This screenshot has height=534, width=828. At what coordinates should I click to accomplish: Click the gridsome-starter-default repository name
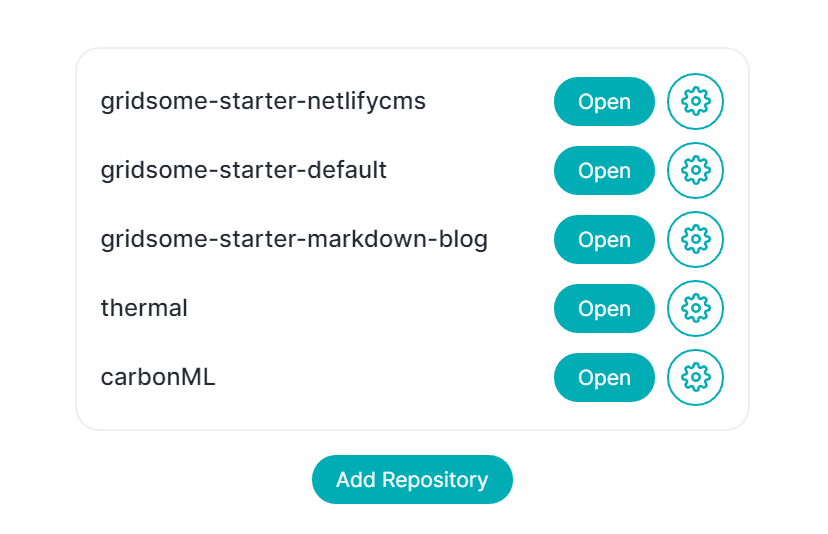[x=243, y=170]
